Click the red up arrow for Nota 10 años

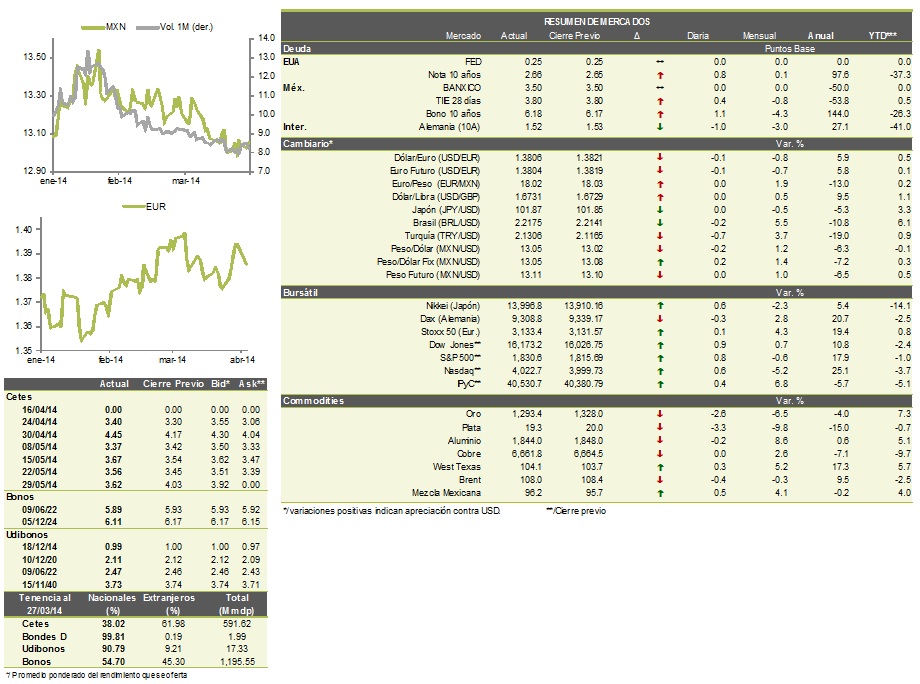[x=660, y=75]
